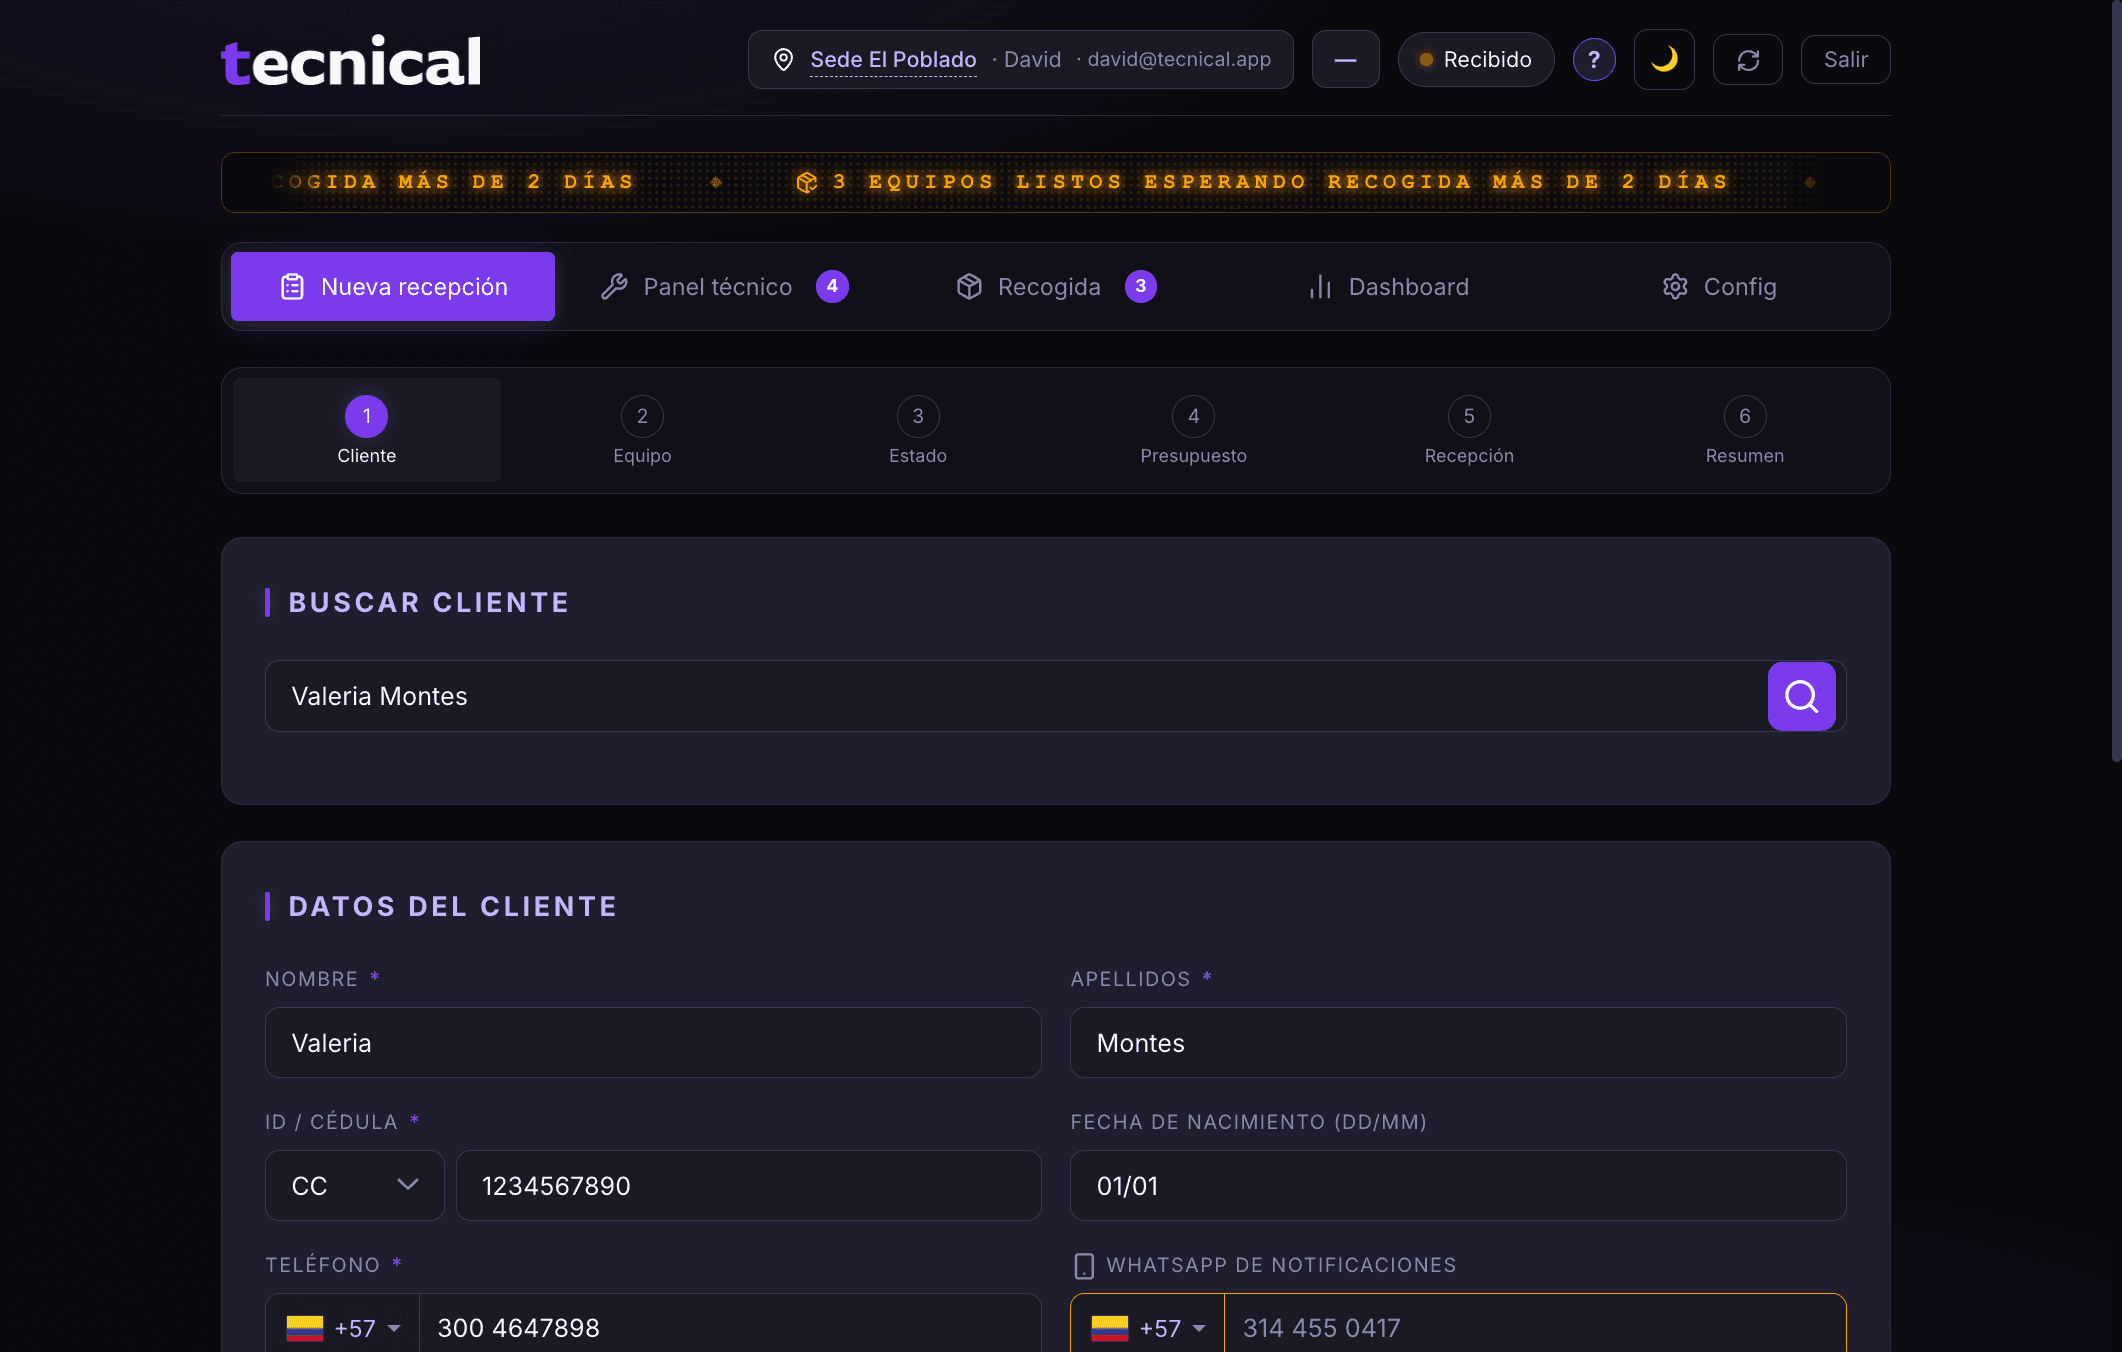
Task: Toggle dark mode with the moon icon
Action: click(x=1663, y=59)
